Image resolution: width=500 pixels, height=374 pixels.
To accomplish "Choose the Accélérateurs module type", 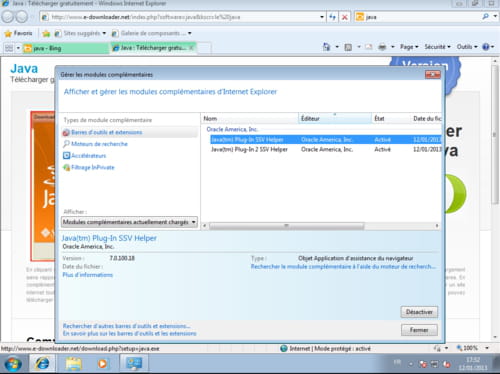I will coord(88,156).
